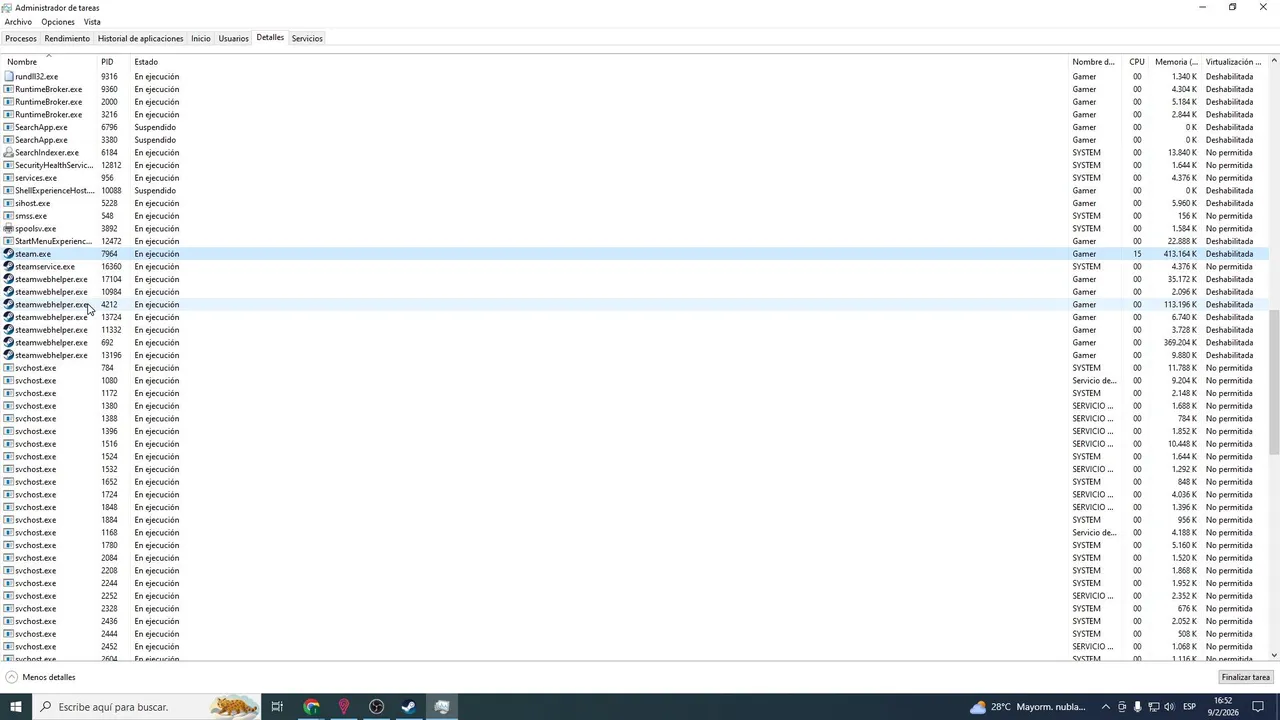Sort by the Virtualización column header
Image resolution: width=1280 pixels, height=720 pixels.
[x=1235, y=62]
